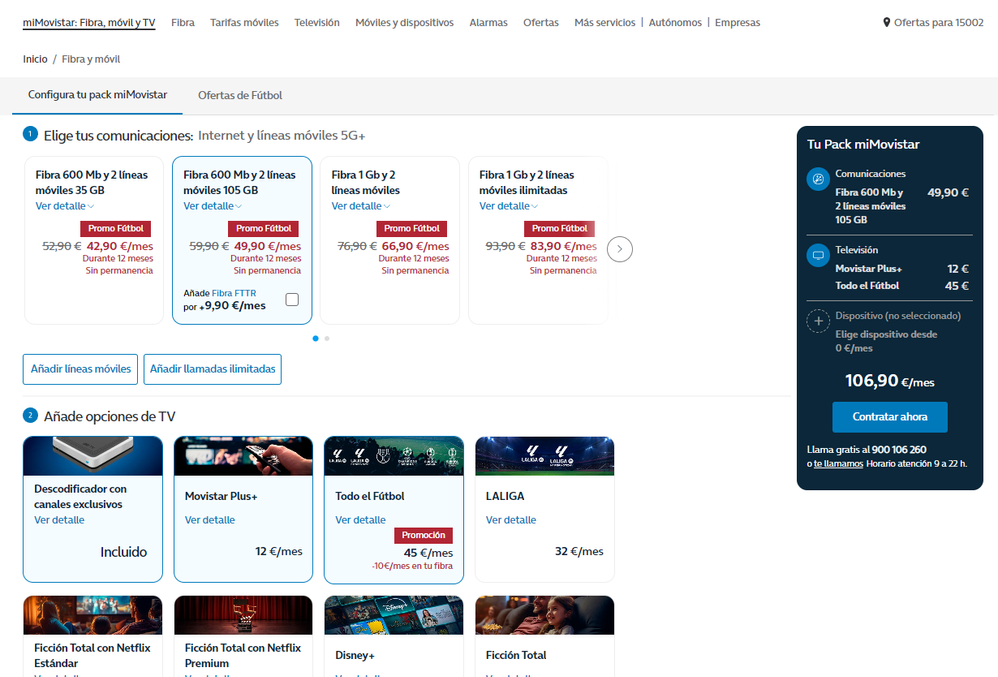Image resolution: width=998 pixels, height=677 pixels.
Task: Click the second carousel pagination dot
Action: 327,339
